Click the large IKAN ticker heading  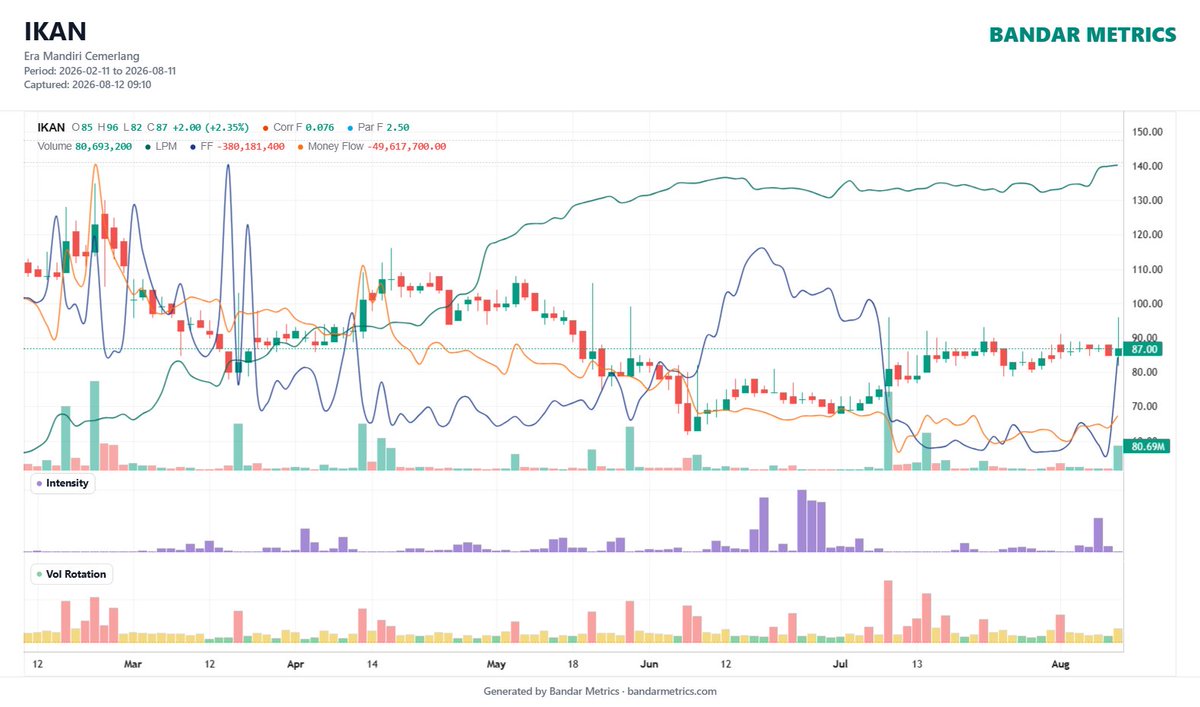pos(57,32)
